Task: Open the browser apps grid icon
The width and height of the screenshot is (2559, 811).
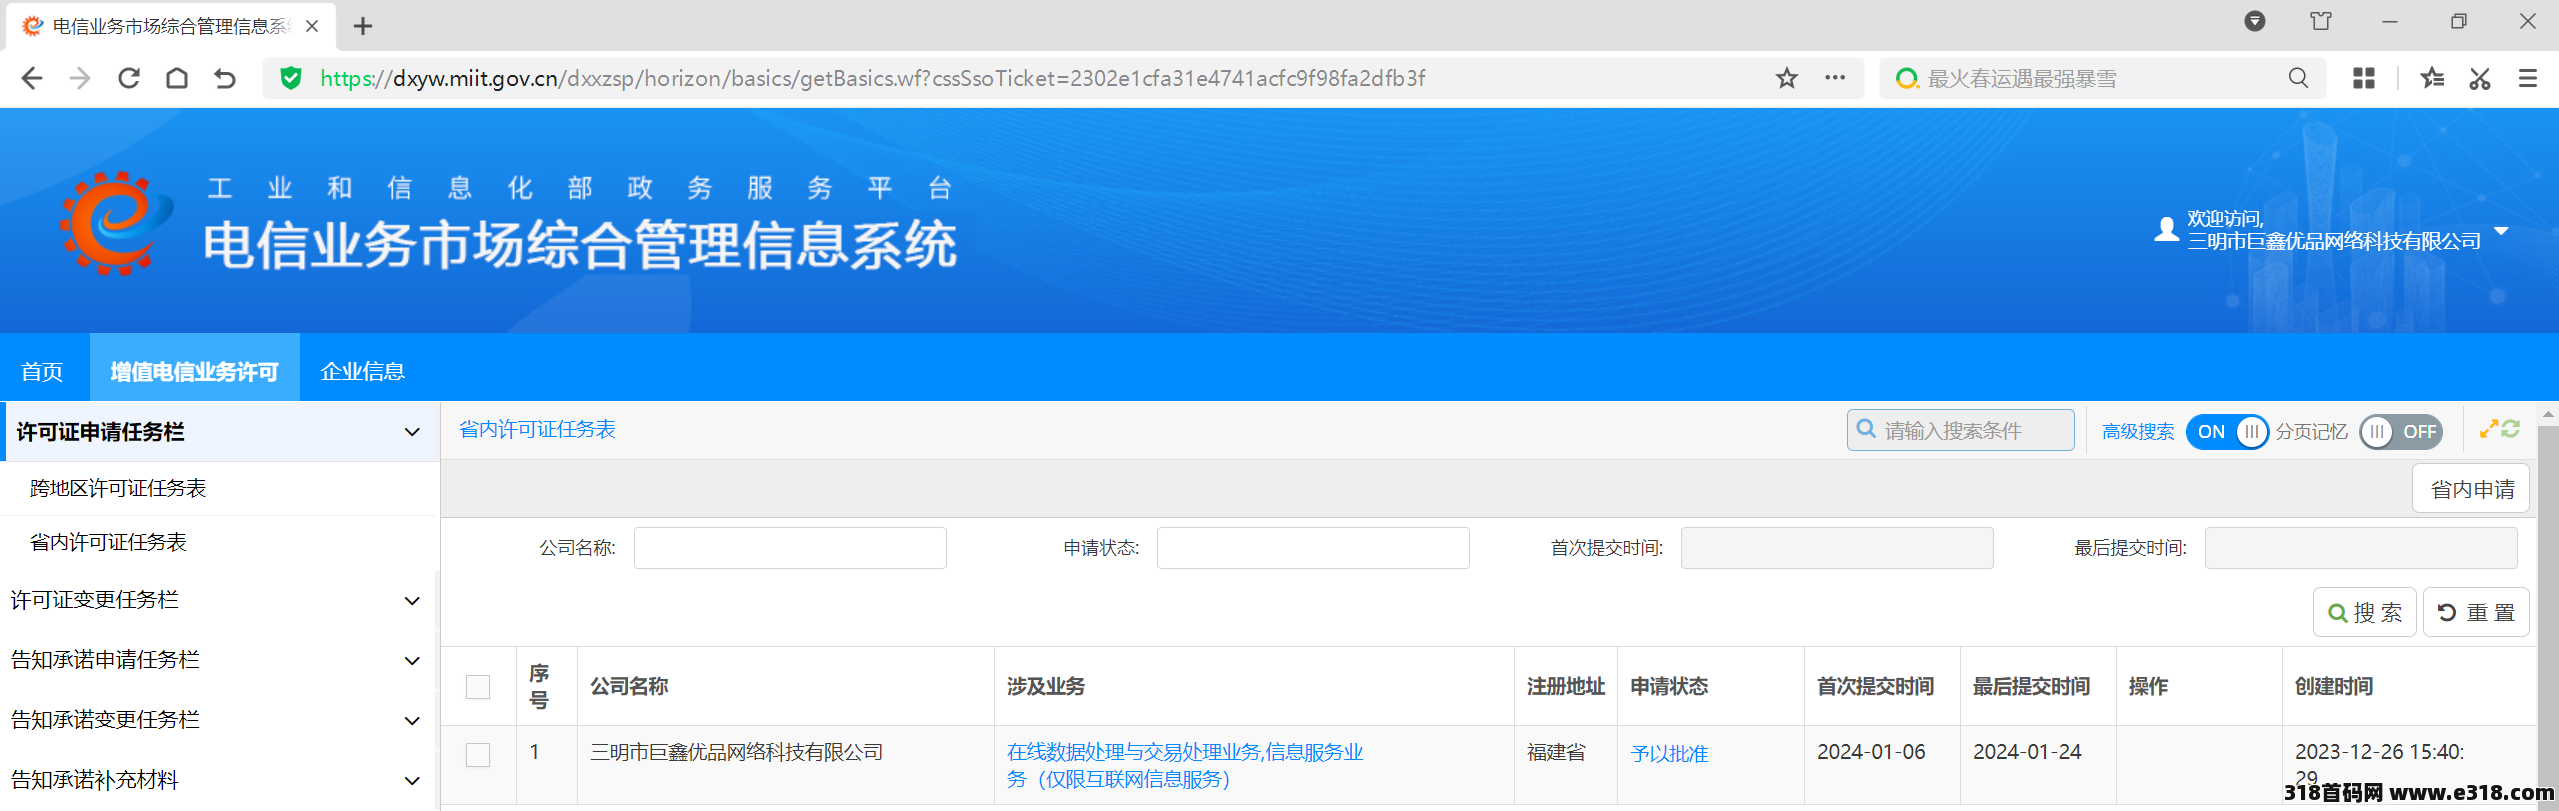Action: click(2364, 78)
